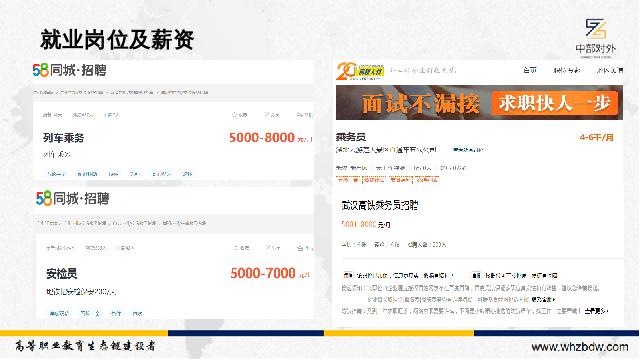
Task: Click the 面试不漏接 banner image
Action: (479, 102)
